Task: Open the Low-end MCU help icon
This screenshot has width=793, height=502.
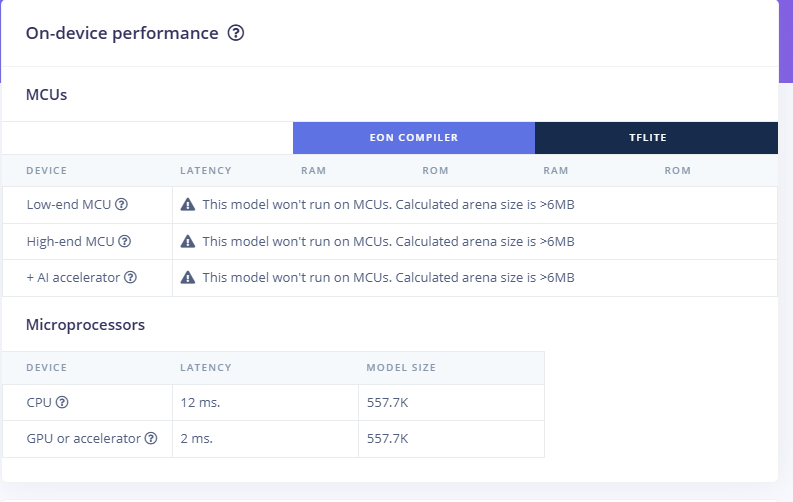Action: 121,204
